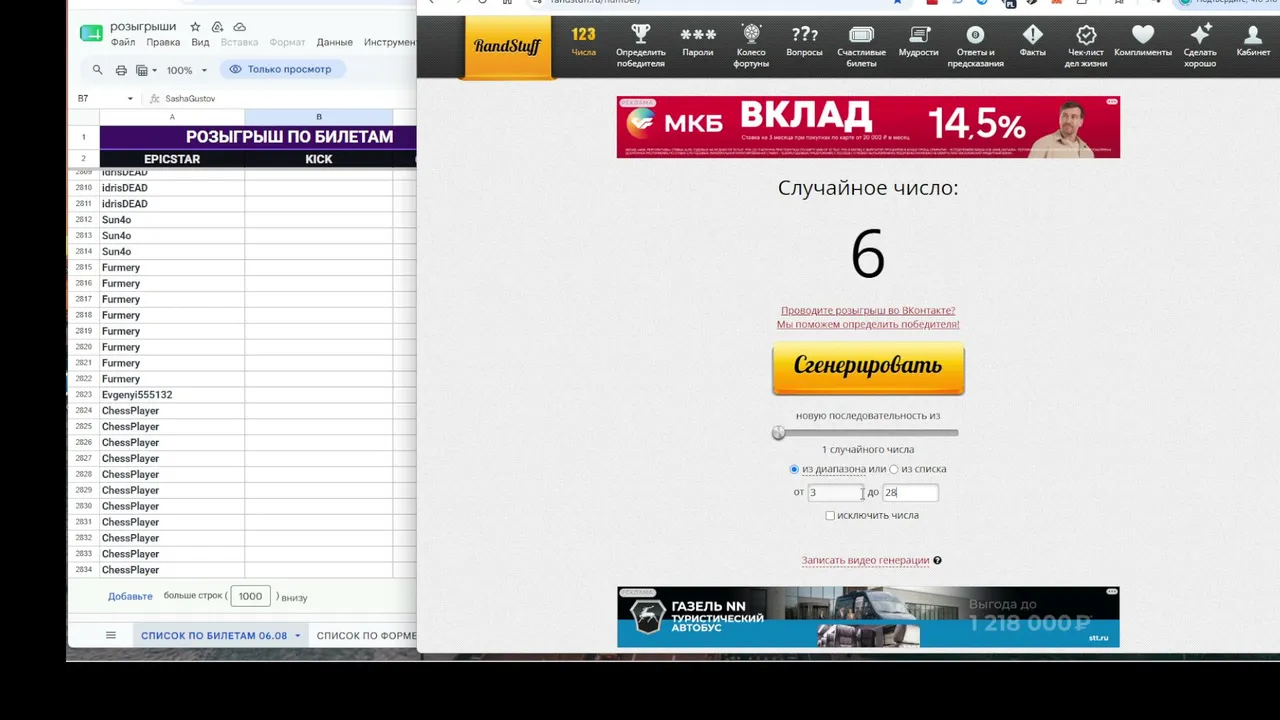Open the Правка menu
The image size is (1280, 720).
(x=163, y=42)
